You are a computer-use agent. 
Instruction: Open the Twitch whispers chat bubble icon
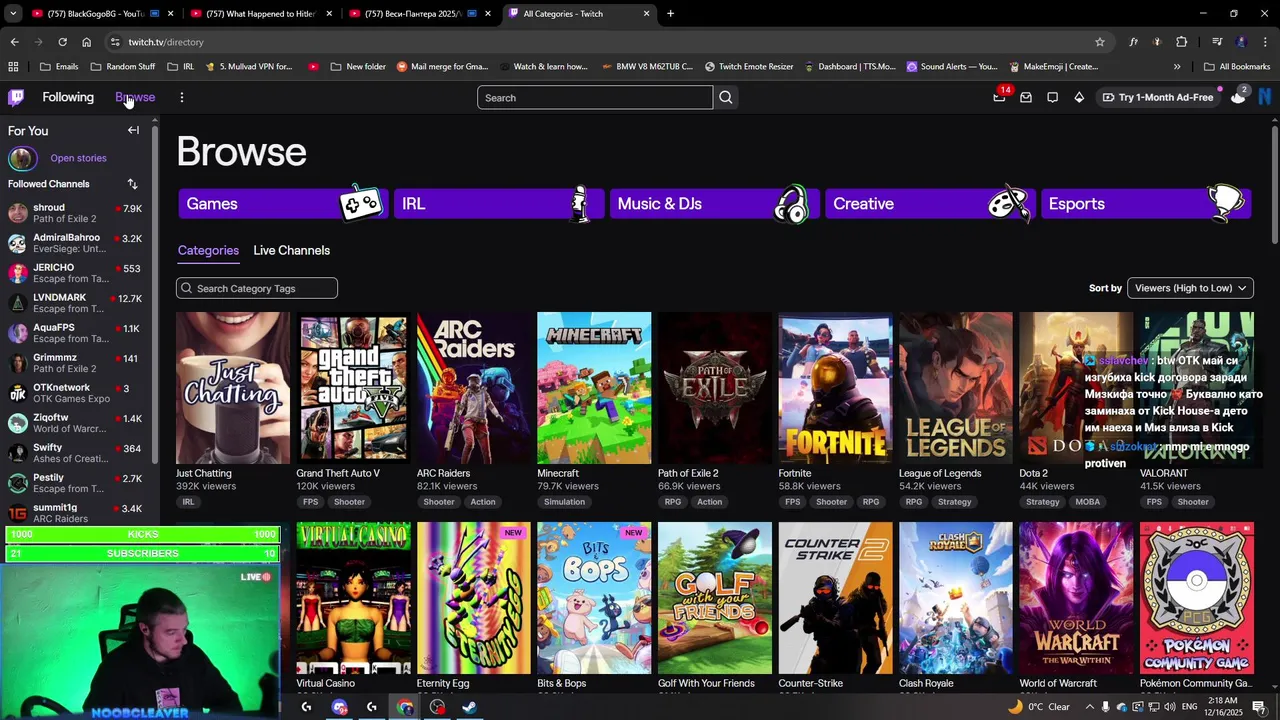coord(1052,97)
